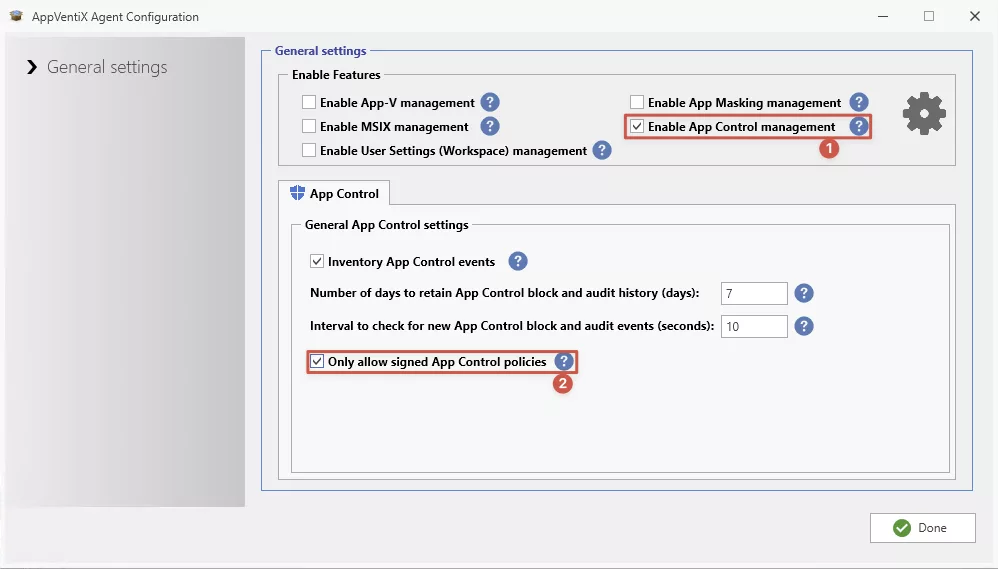Tick Enable App Masking management checkbox
This screenshot has height=569, width=998.
pyautogui.click(x=636, y=102)
